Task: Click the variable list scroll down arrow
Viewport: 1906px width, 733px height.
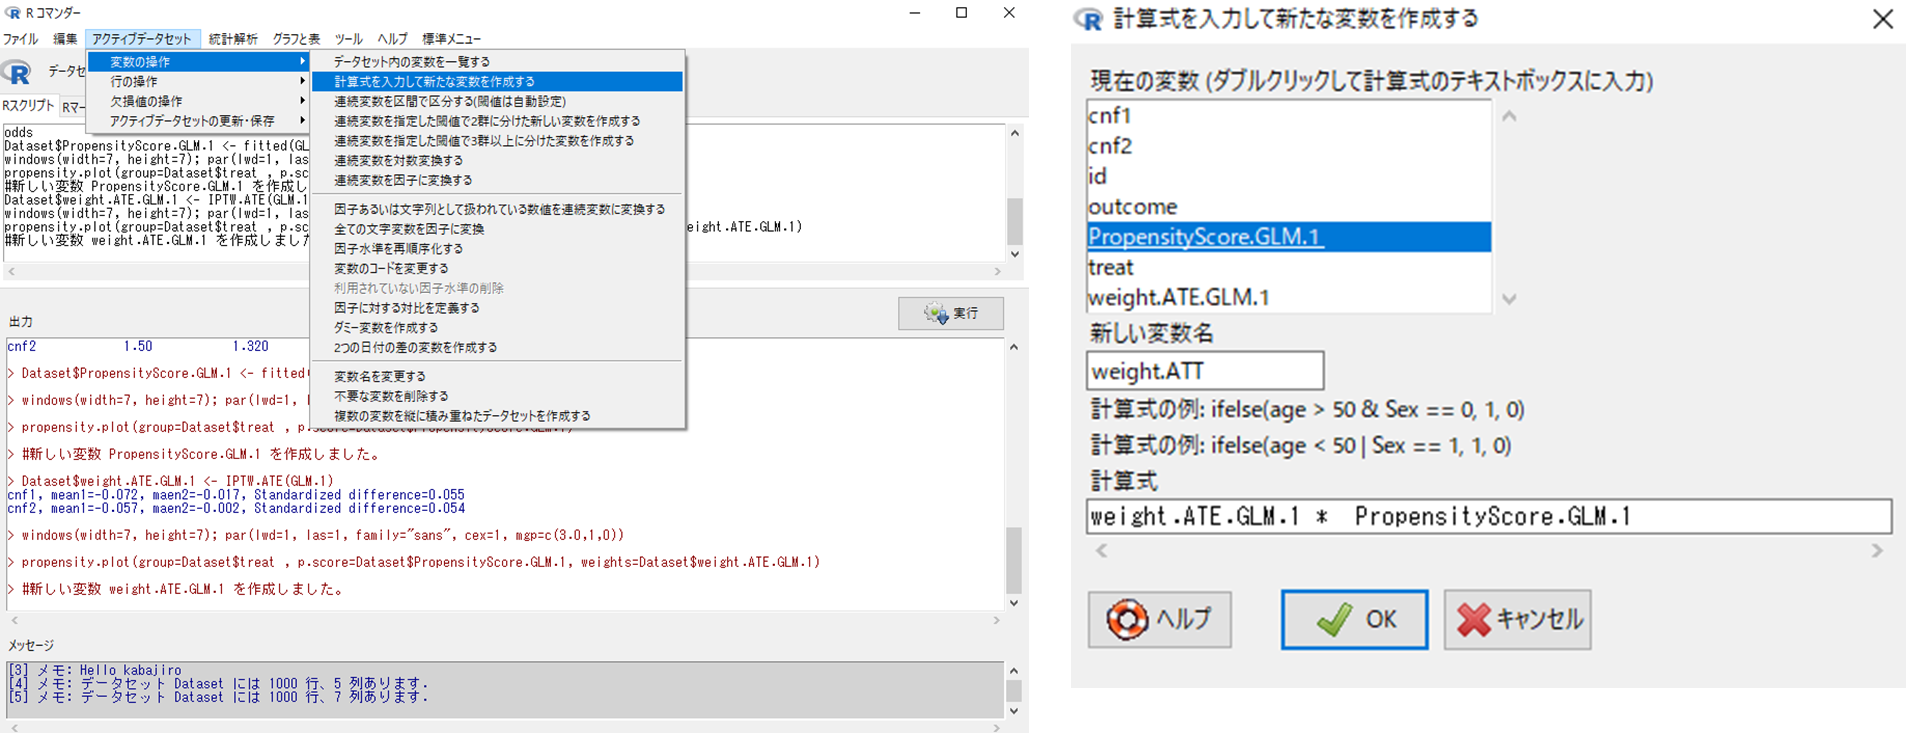Action: pyautogui.click(x=1509, y=298)
